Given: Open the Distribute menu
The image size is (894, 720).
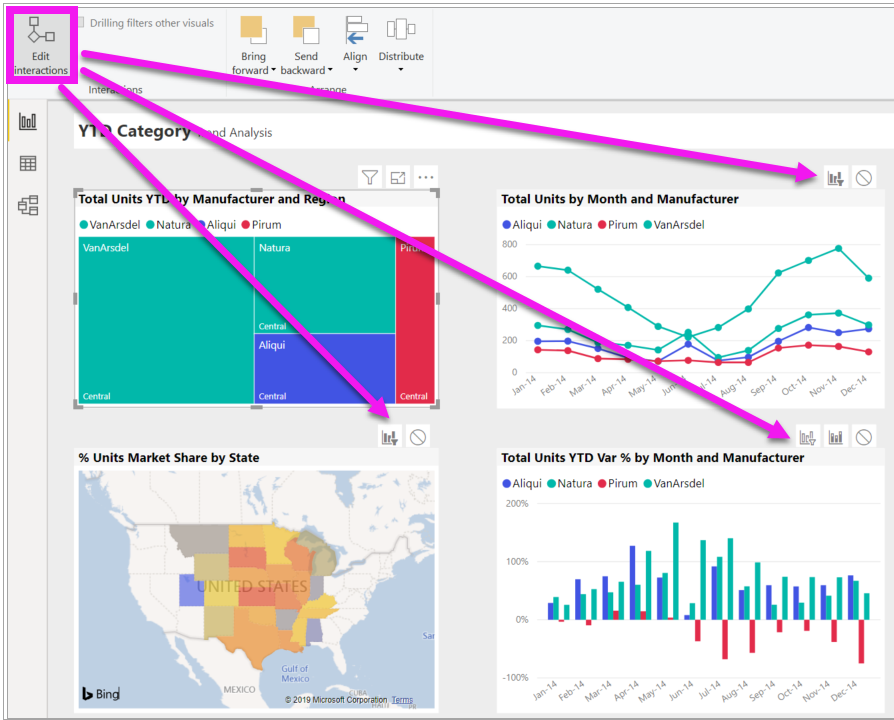Looking at the screenshot, I should (x=401, y=44).
